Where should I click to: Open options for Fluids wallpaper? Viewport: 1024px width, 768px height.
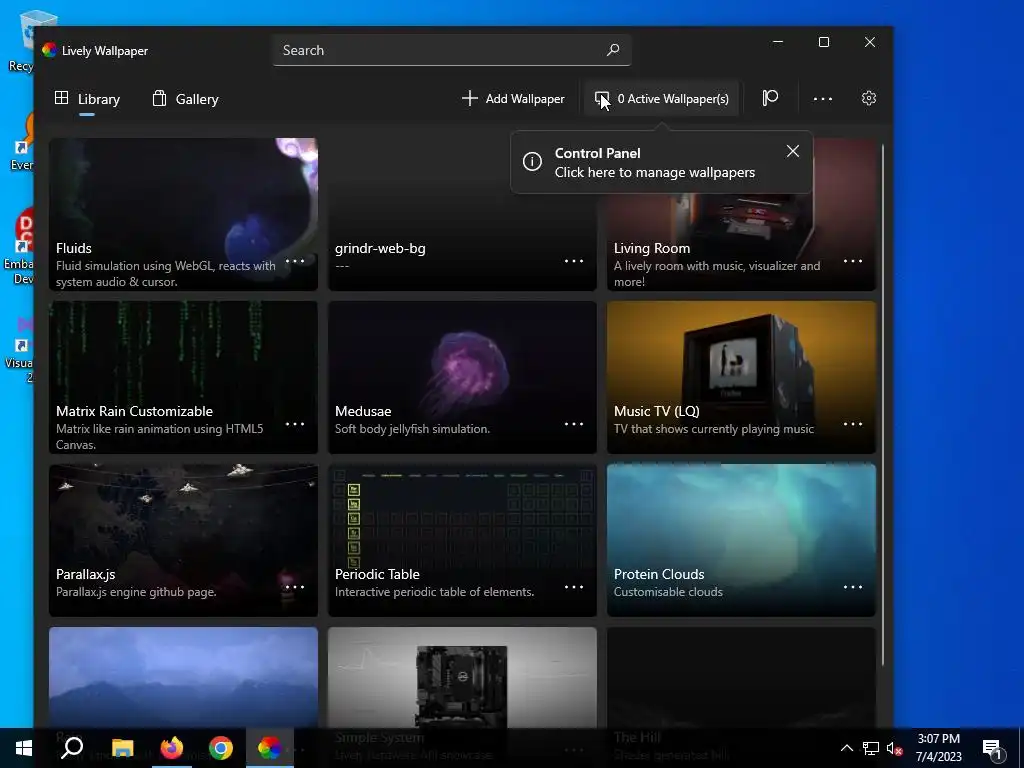295,261
